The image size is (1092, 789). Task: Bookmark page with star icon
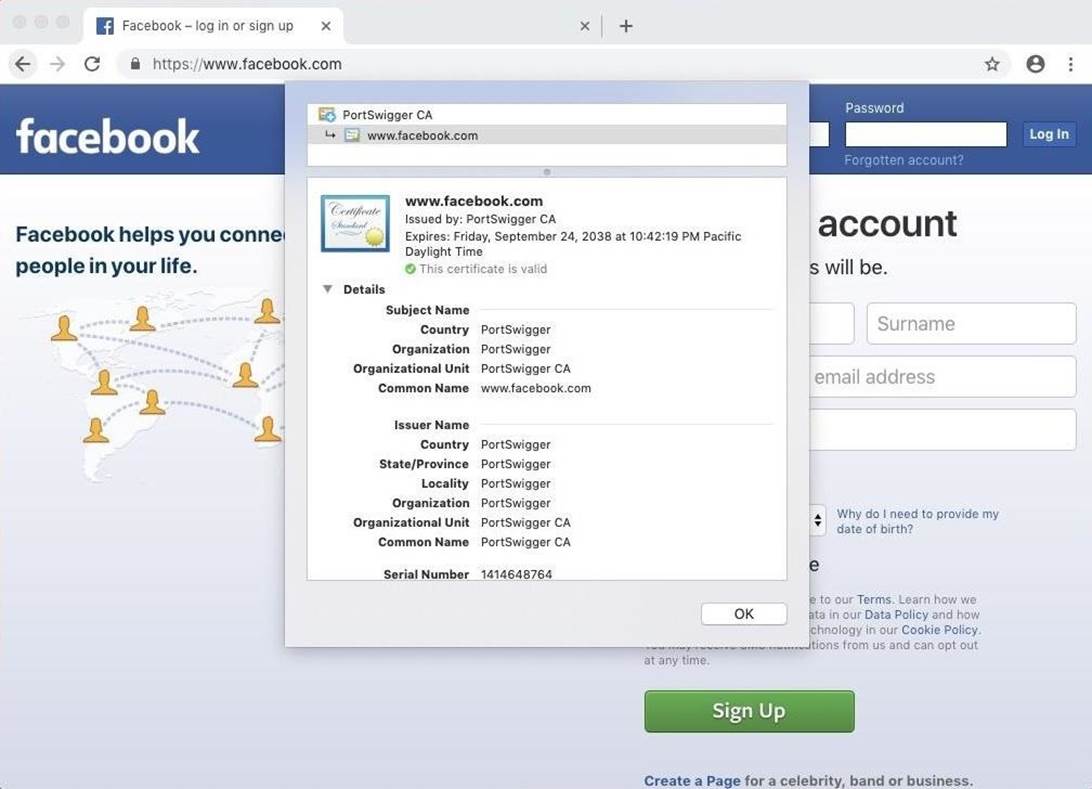tap(992, 64)
